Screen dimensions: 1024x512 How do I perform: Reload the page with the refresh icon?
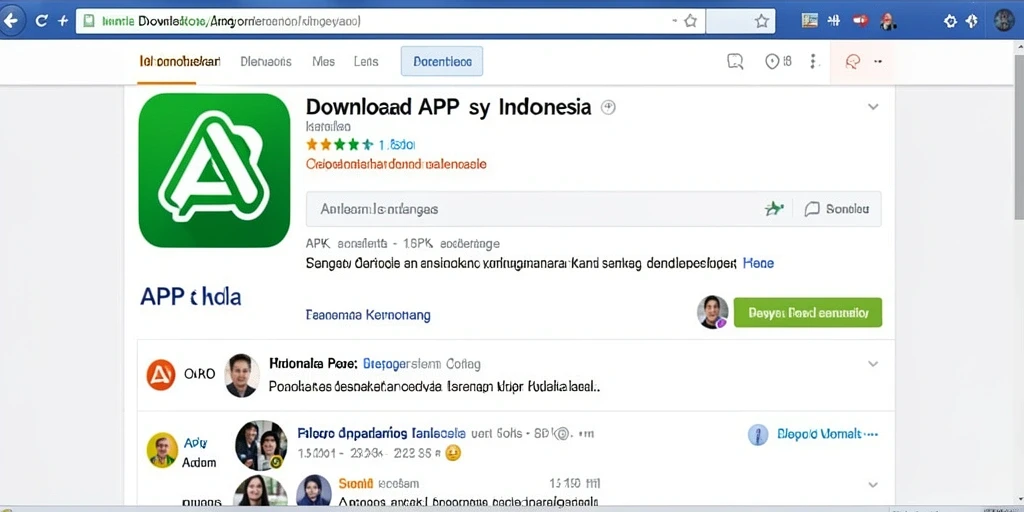tap(41, 21)
